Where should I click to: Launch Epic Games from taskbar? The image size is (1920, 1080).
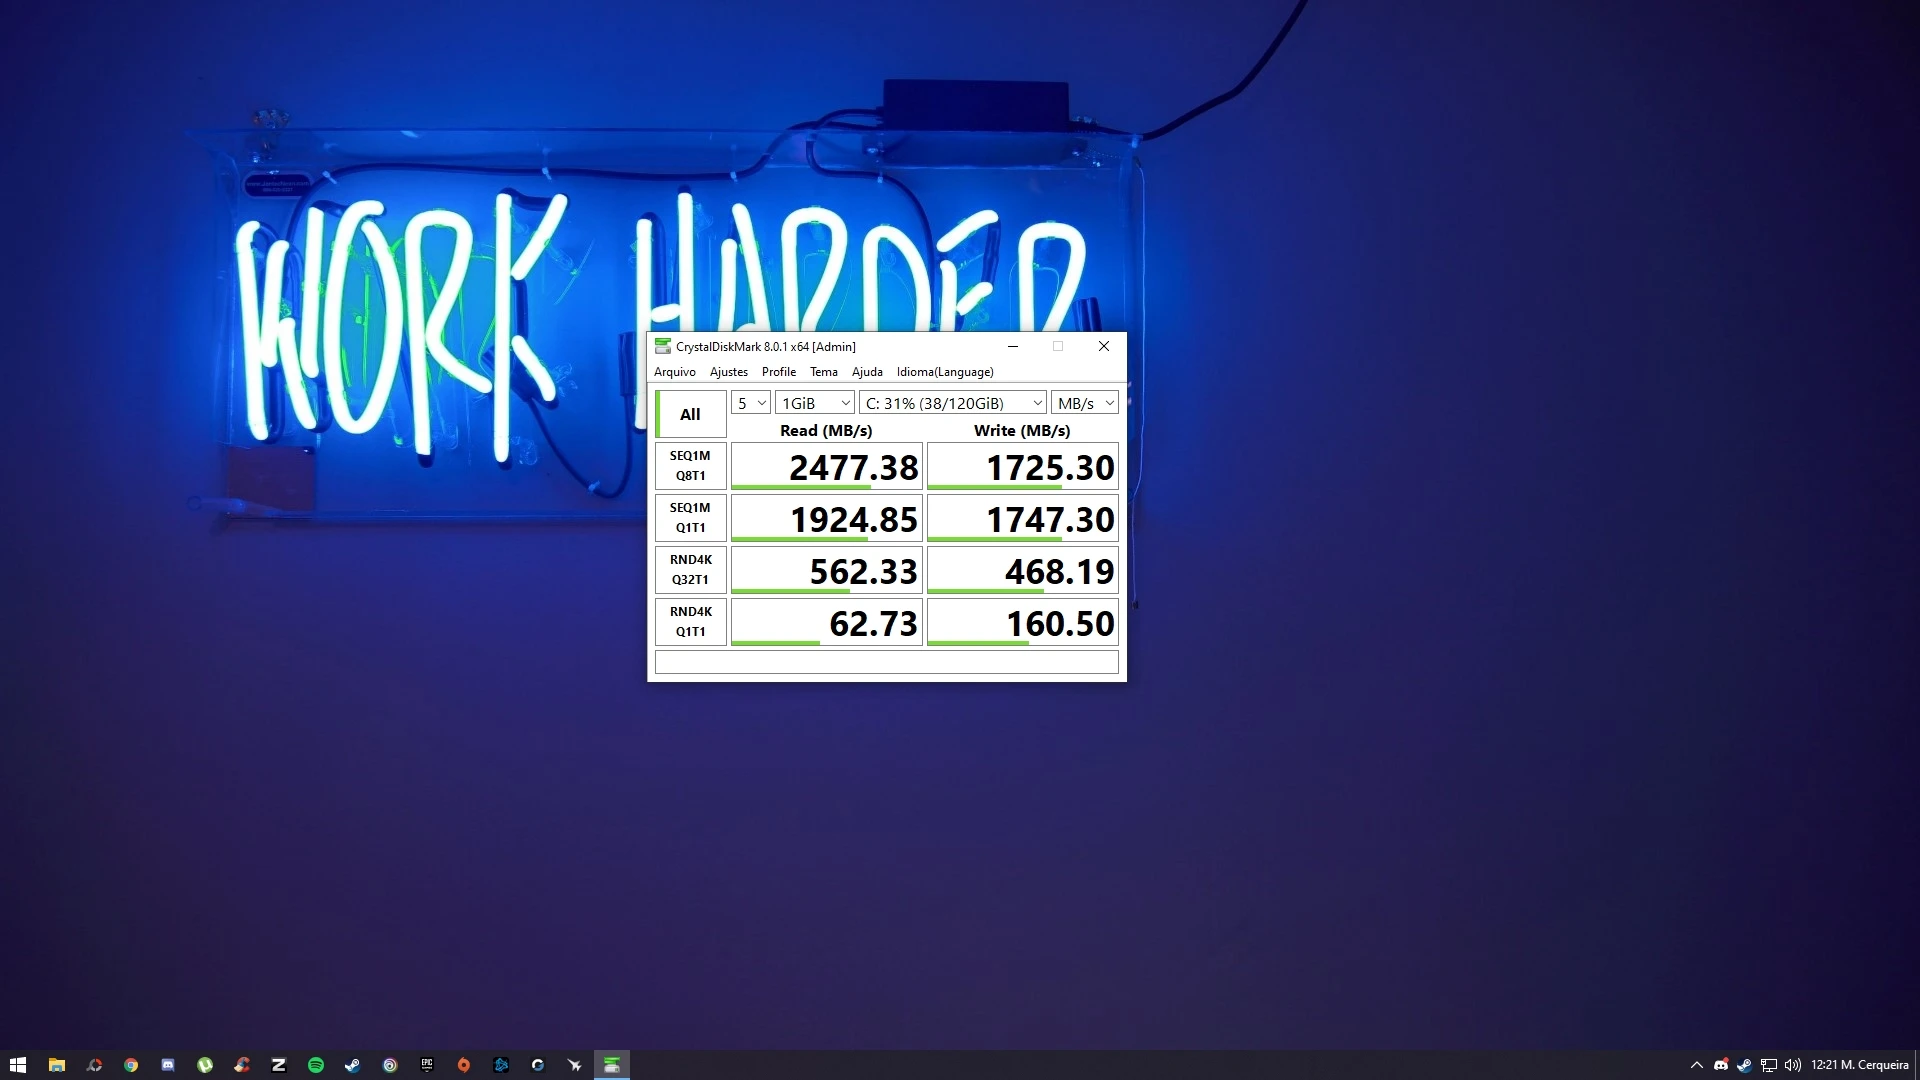[427, 1065]
